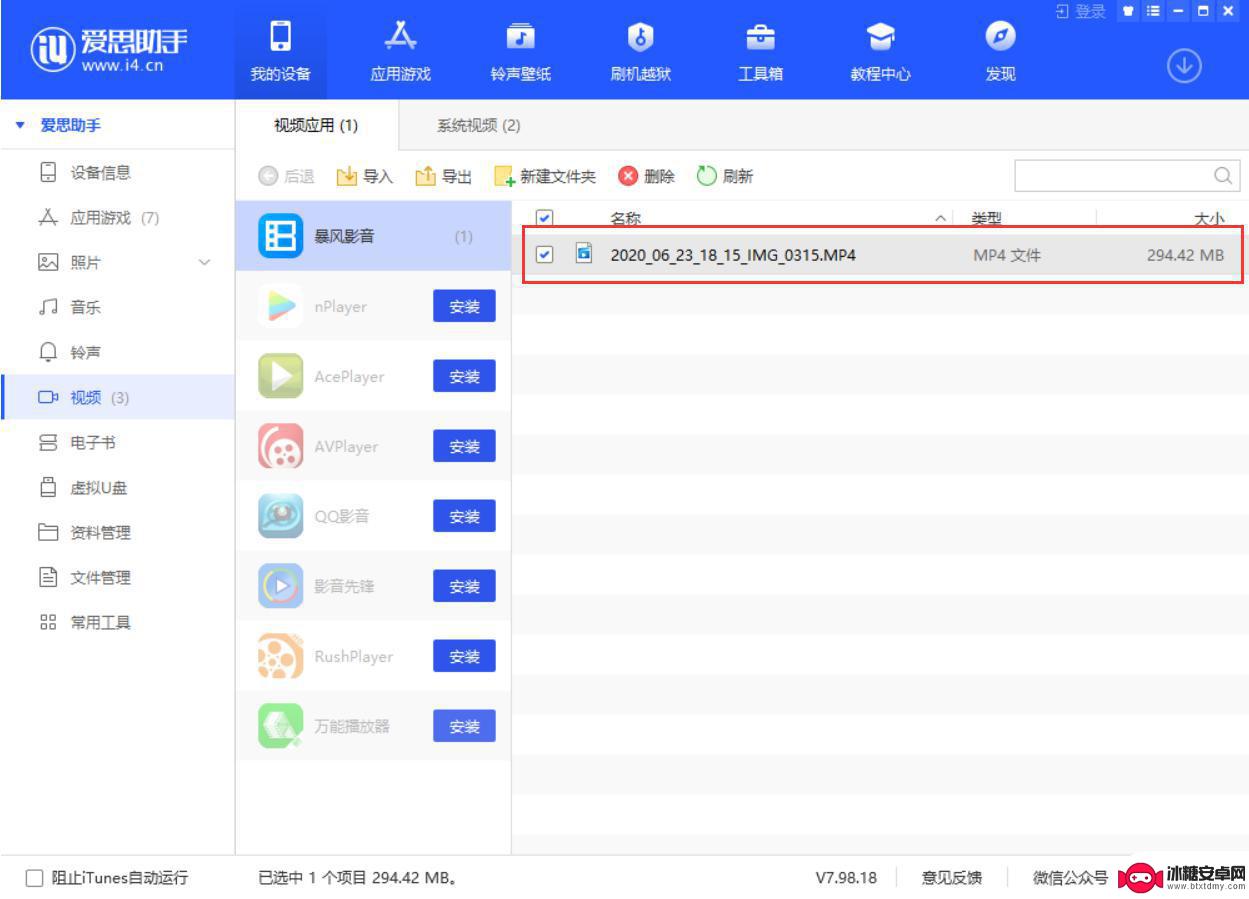Open the 教程中心 tutorial center
The width and height of the screenshot is (1249, 899).
coord(880,51)
